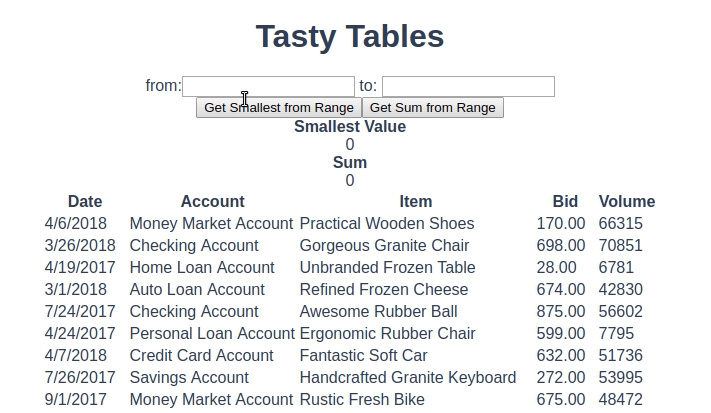The width and height of the screenshot is (711, 413).
Task: Select the Gorgeous Granite Chair cell
Action: 383,245
